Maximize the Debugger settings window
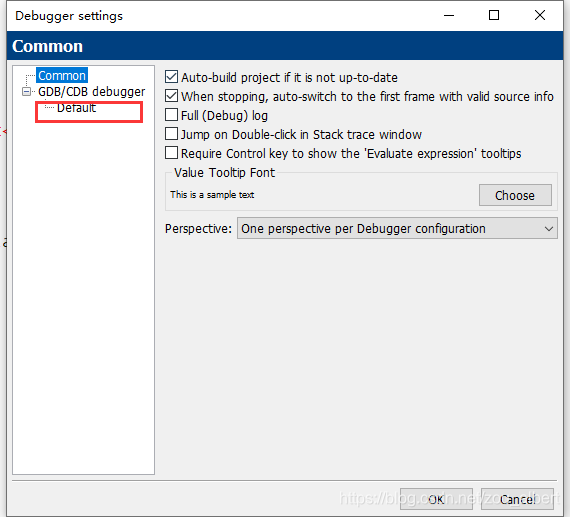570x517 pixels. click(494, 15)
